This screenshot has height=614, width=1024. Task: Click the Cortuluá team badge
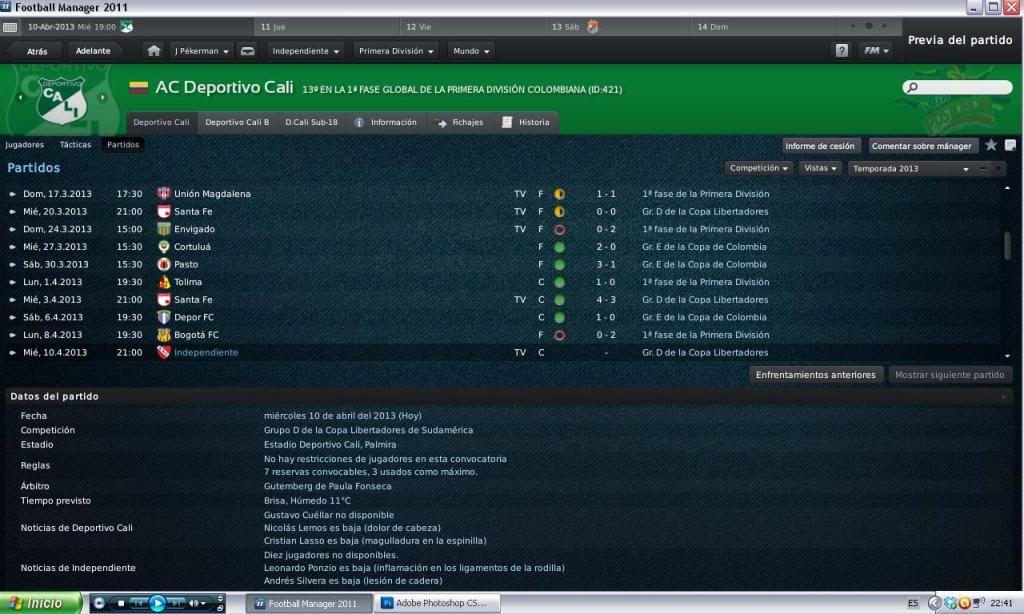click(163, 246)
